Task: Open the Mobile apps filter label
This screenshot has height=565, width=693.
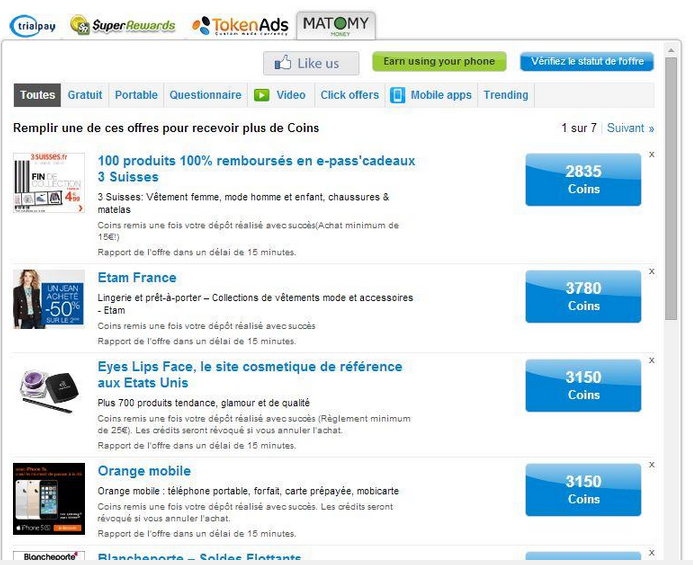Action: point(441,95)
